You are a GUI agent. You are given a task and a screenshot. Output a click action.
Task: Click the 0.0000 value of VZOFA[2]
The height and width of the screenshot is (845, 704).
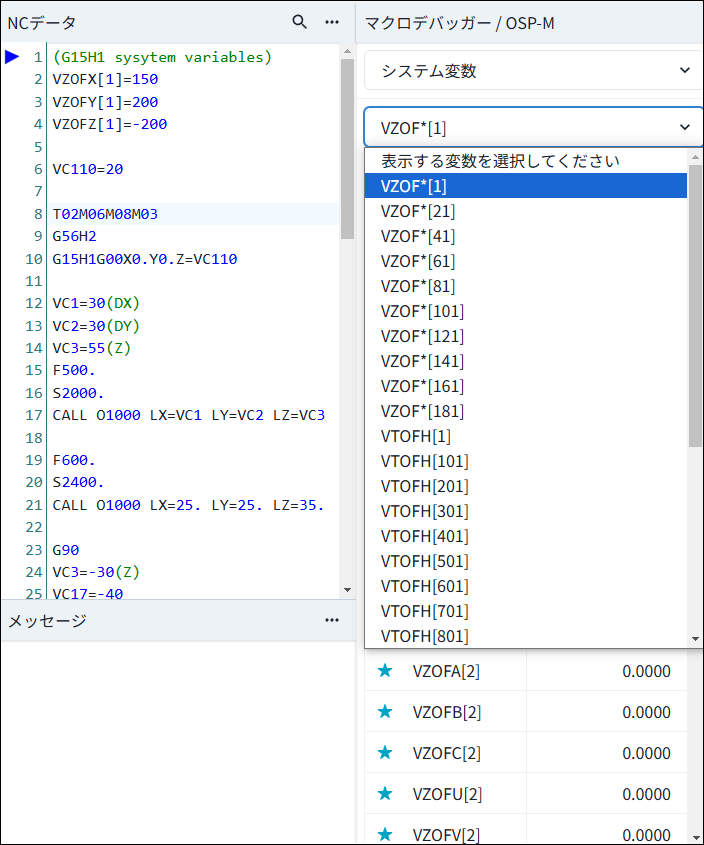646,671
